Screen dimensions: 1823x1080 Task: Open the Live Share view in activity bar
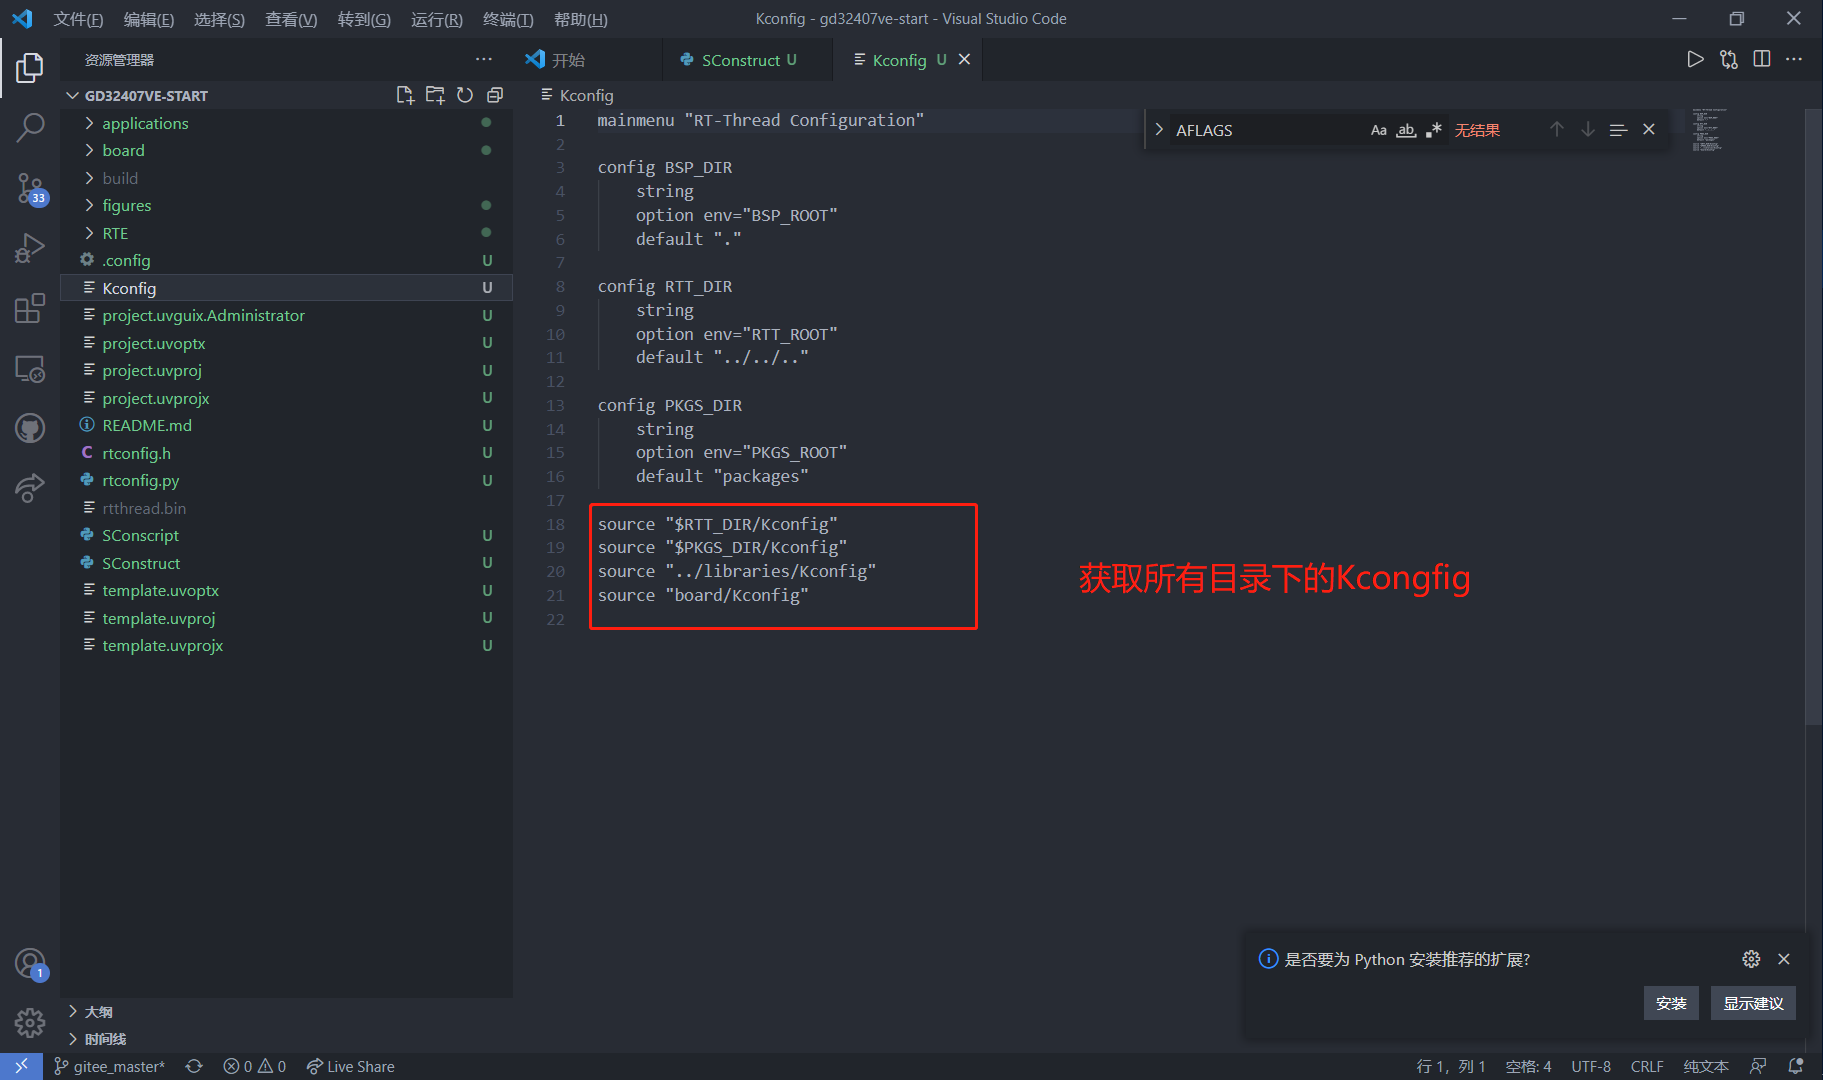tap(30, 488)
